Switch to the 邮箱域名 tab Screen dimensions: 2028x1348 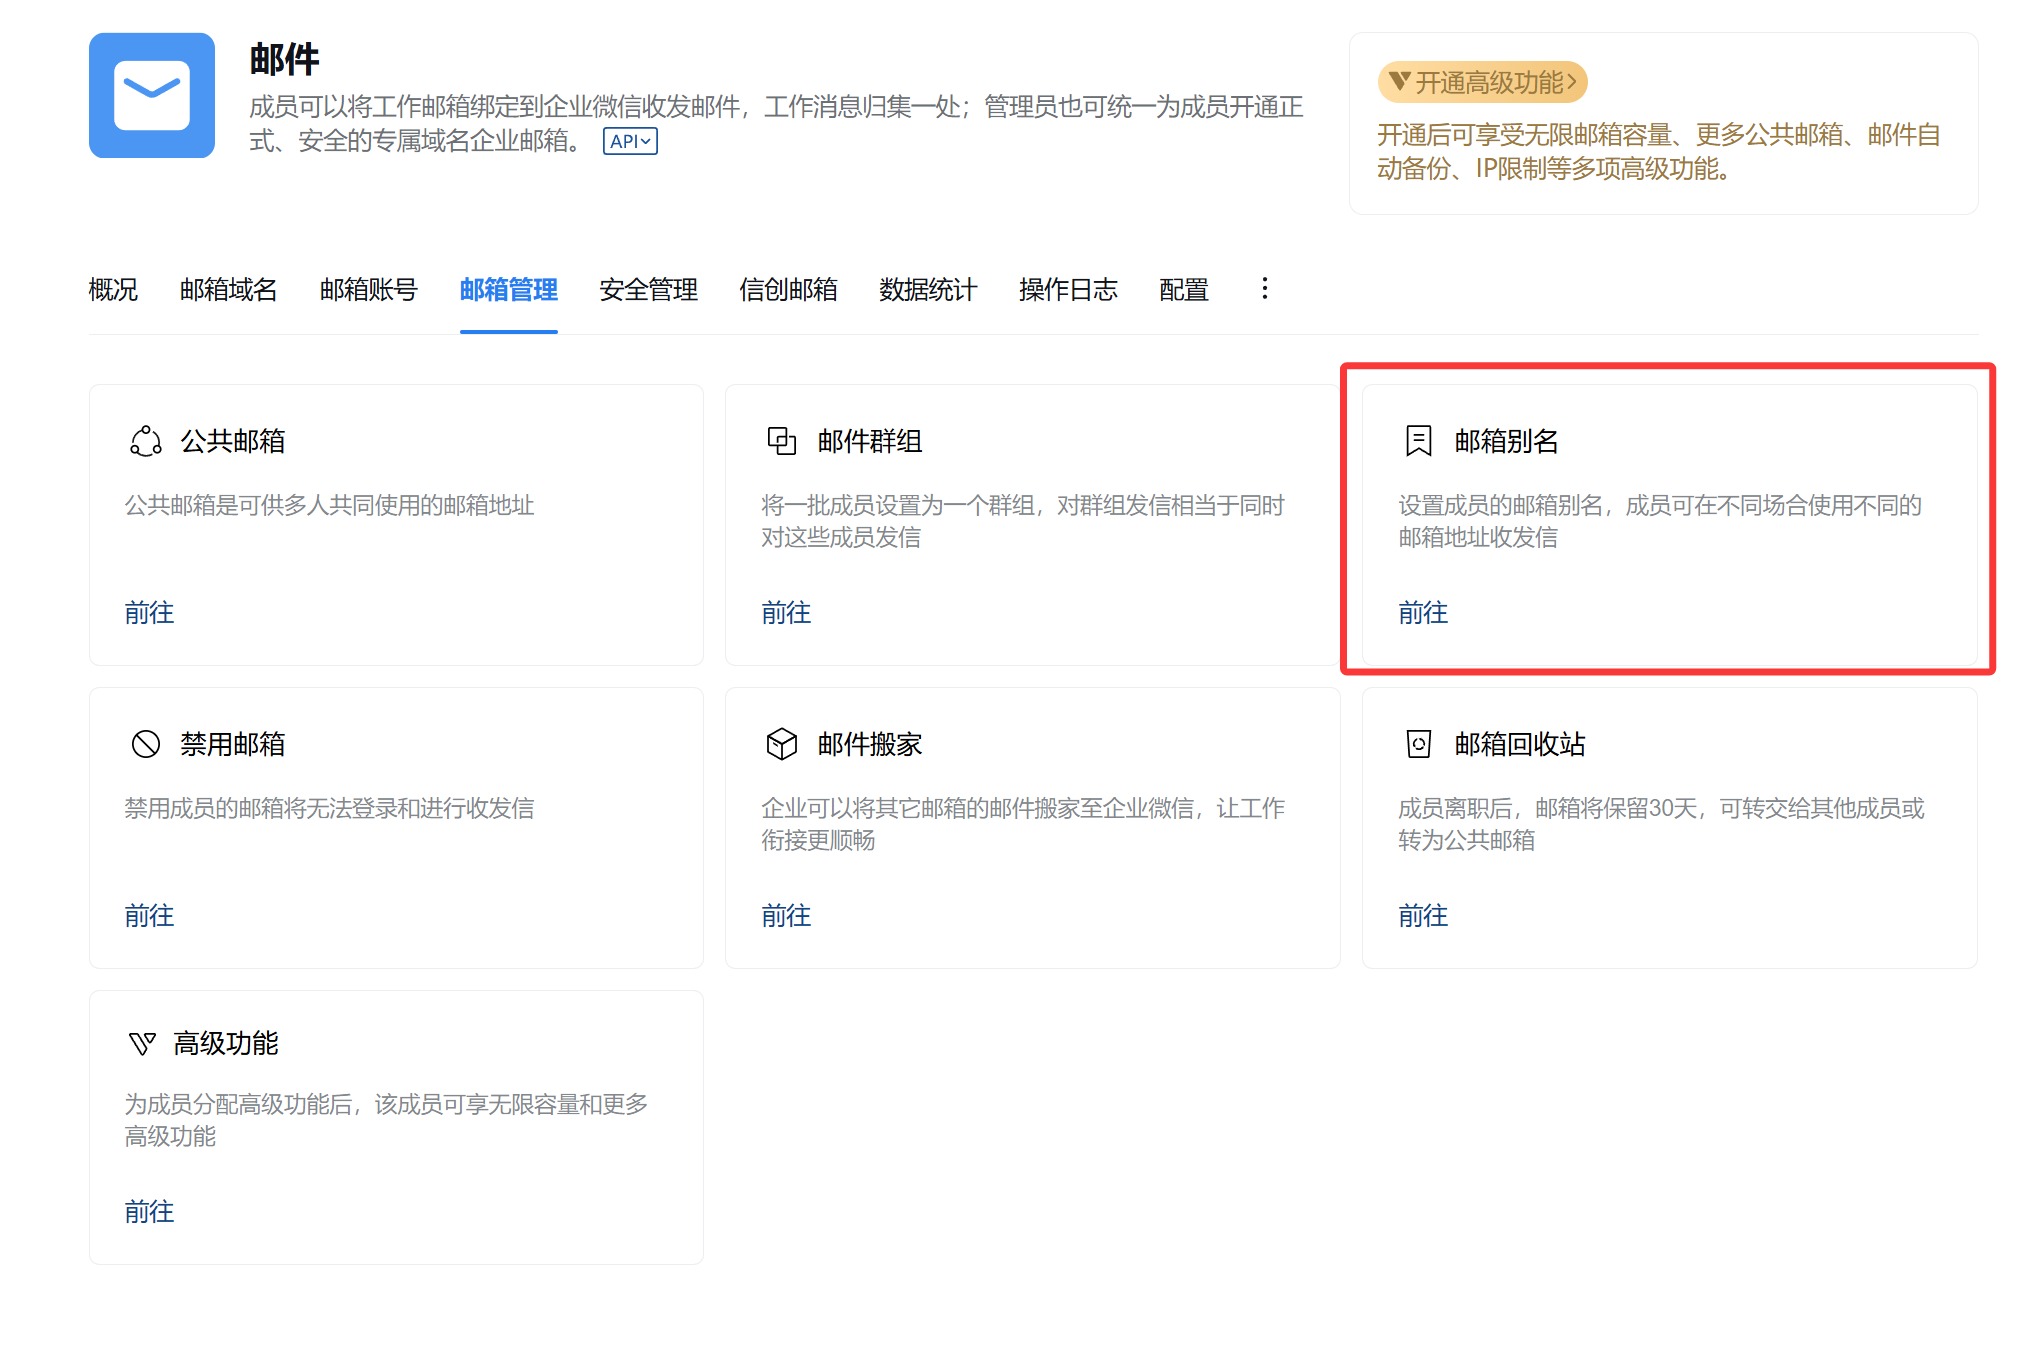click(x=228, y=290)
